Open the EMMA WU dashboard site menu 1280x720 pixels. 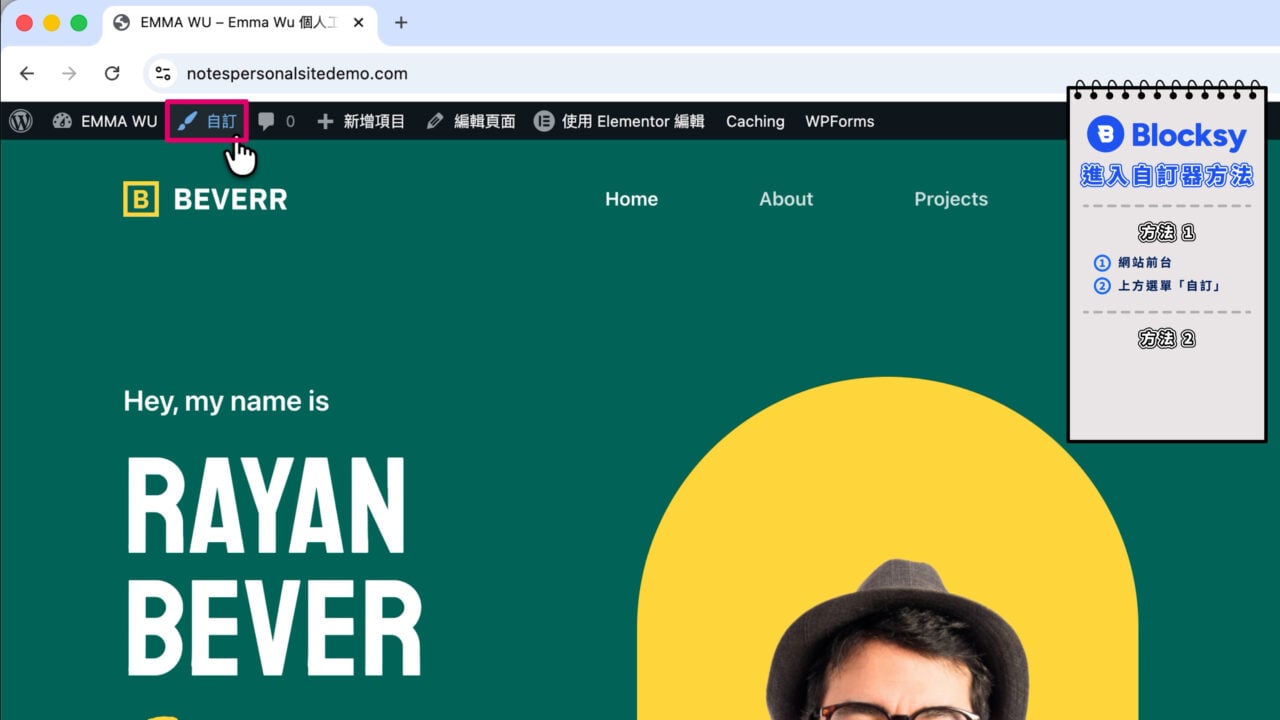point(105,121)
